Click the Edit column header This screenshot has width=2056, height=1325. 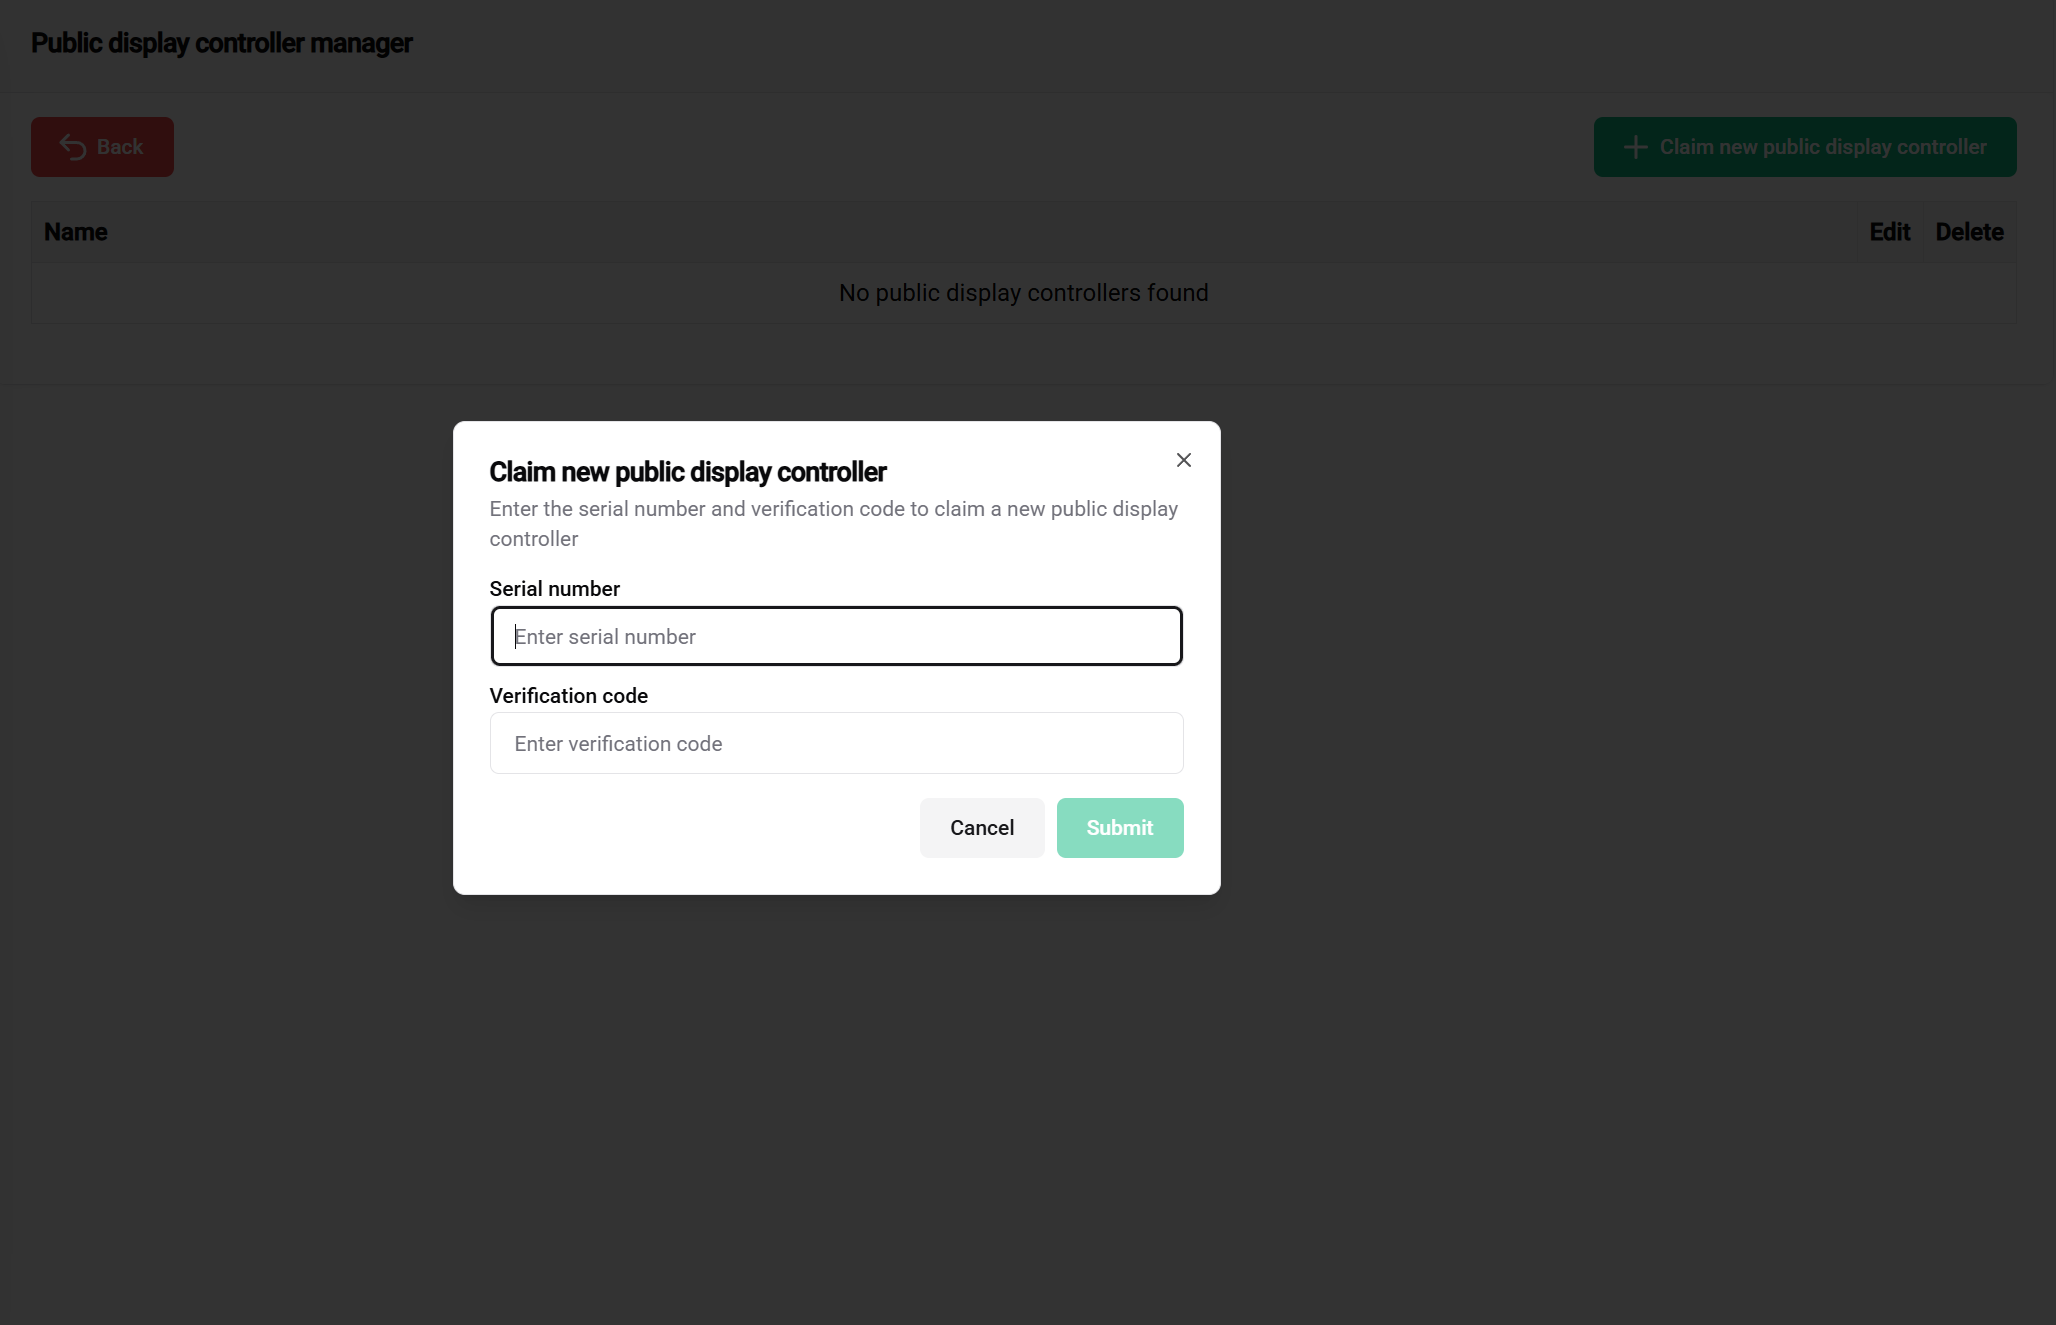tap(1889, 232)
